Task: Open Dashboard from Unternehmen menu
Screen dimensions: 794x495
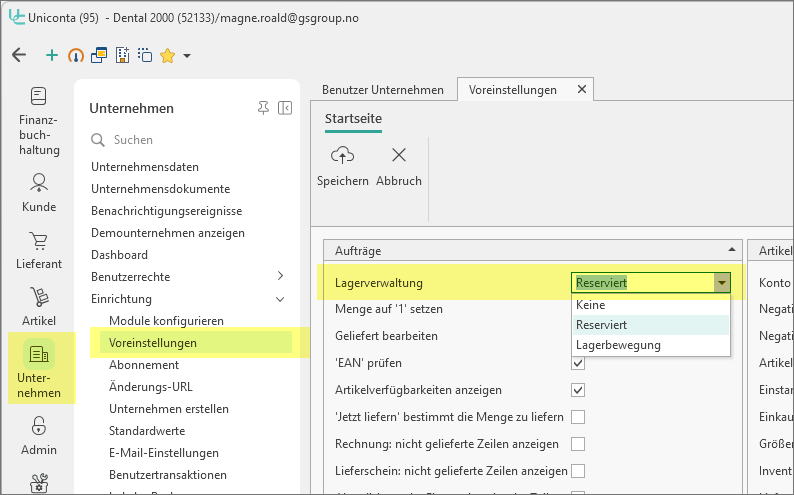Action: click(120, 255)
